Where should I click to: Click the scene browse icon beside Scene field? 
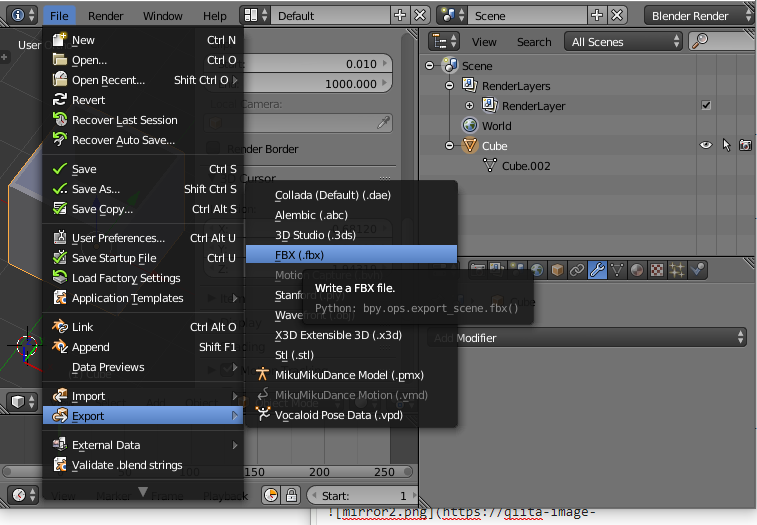(452, 15)
